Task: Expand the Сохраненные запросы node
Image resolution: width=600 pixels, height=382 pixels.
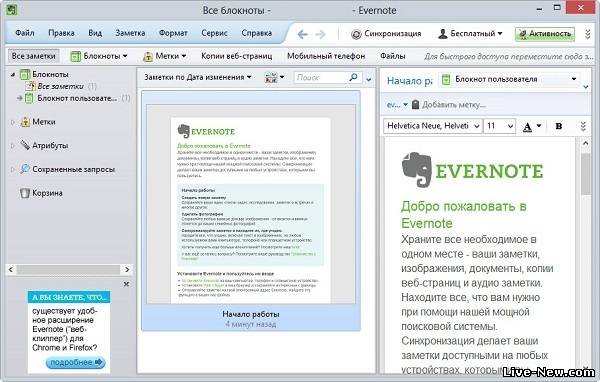Action: [x=13, y=170]
